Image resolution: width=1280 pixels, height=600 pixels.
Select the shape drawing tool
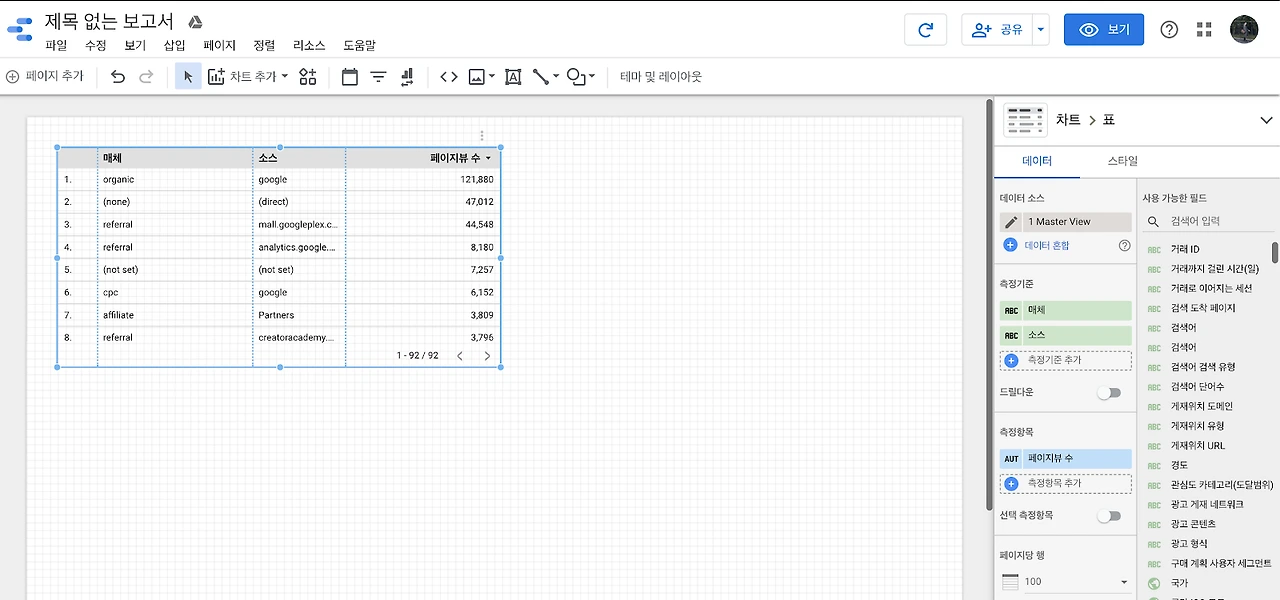576,76
